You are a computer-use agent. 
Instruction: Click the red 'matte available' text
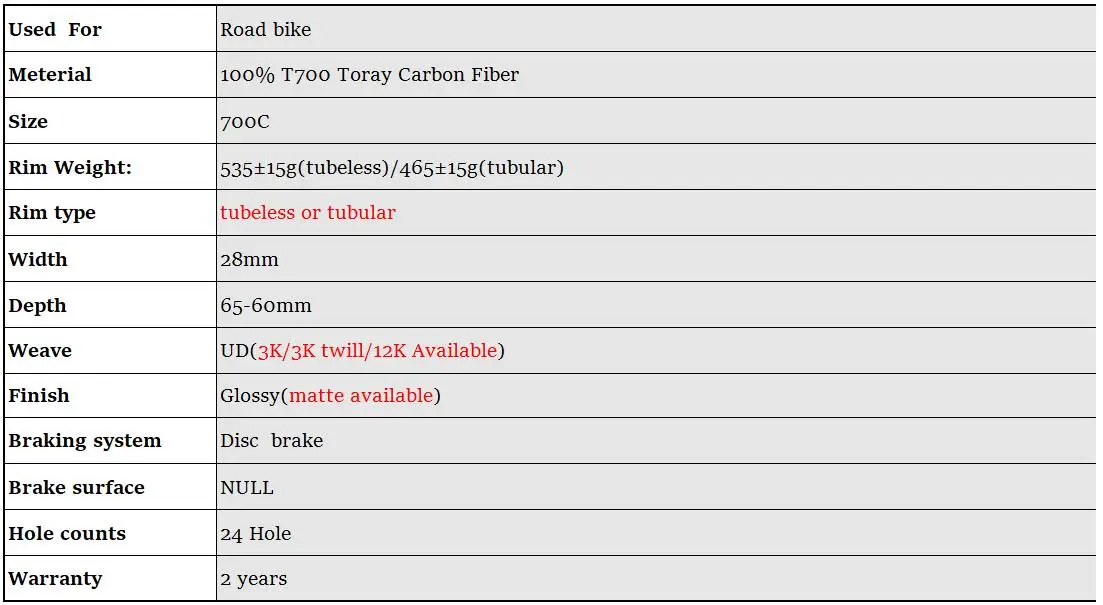(x=361, y=395)
